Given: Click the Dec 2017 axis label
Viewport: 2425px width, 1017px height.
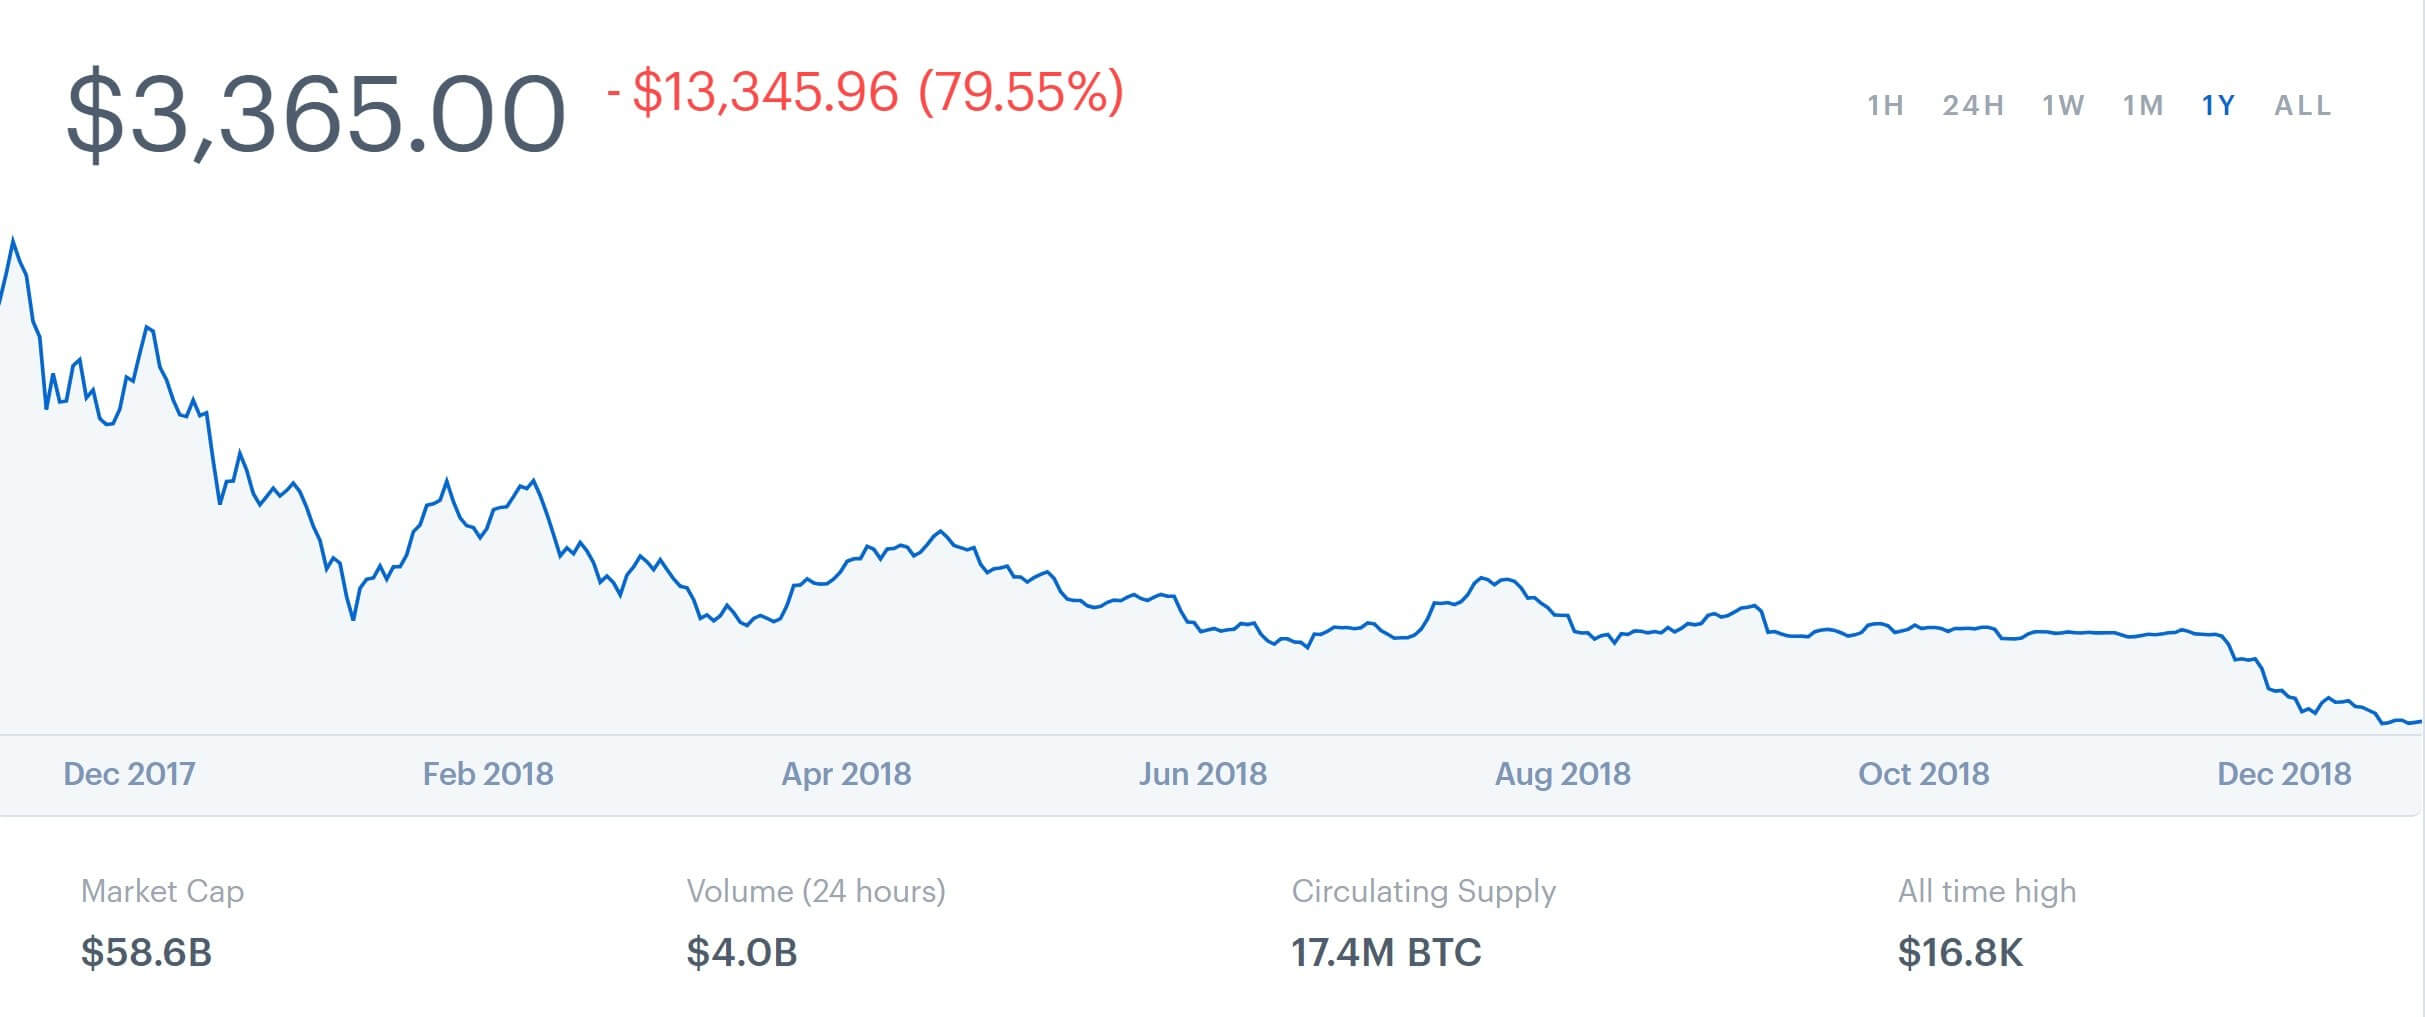Looking at the screenshot, I should [x=129, y=774].
